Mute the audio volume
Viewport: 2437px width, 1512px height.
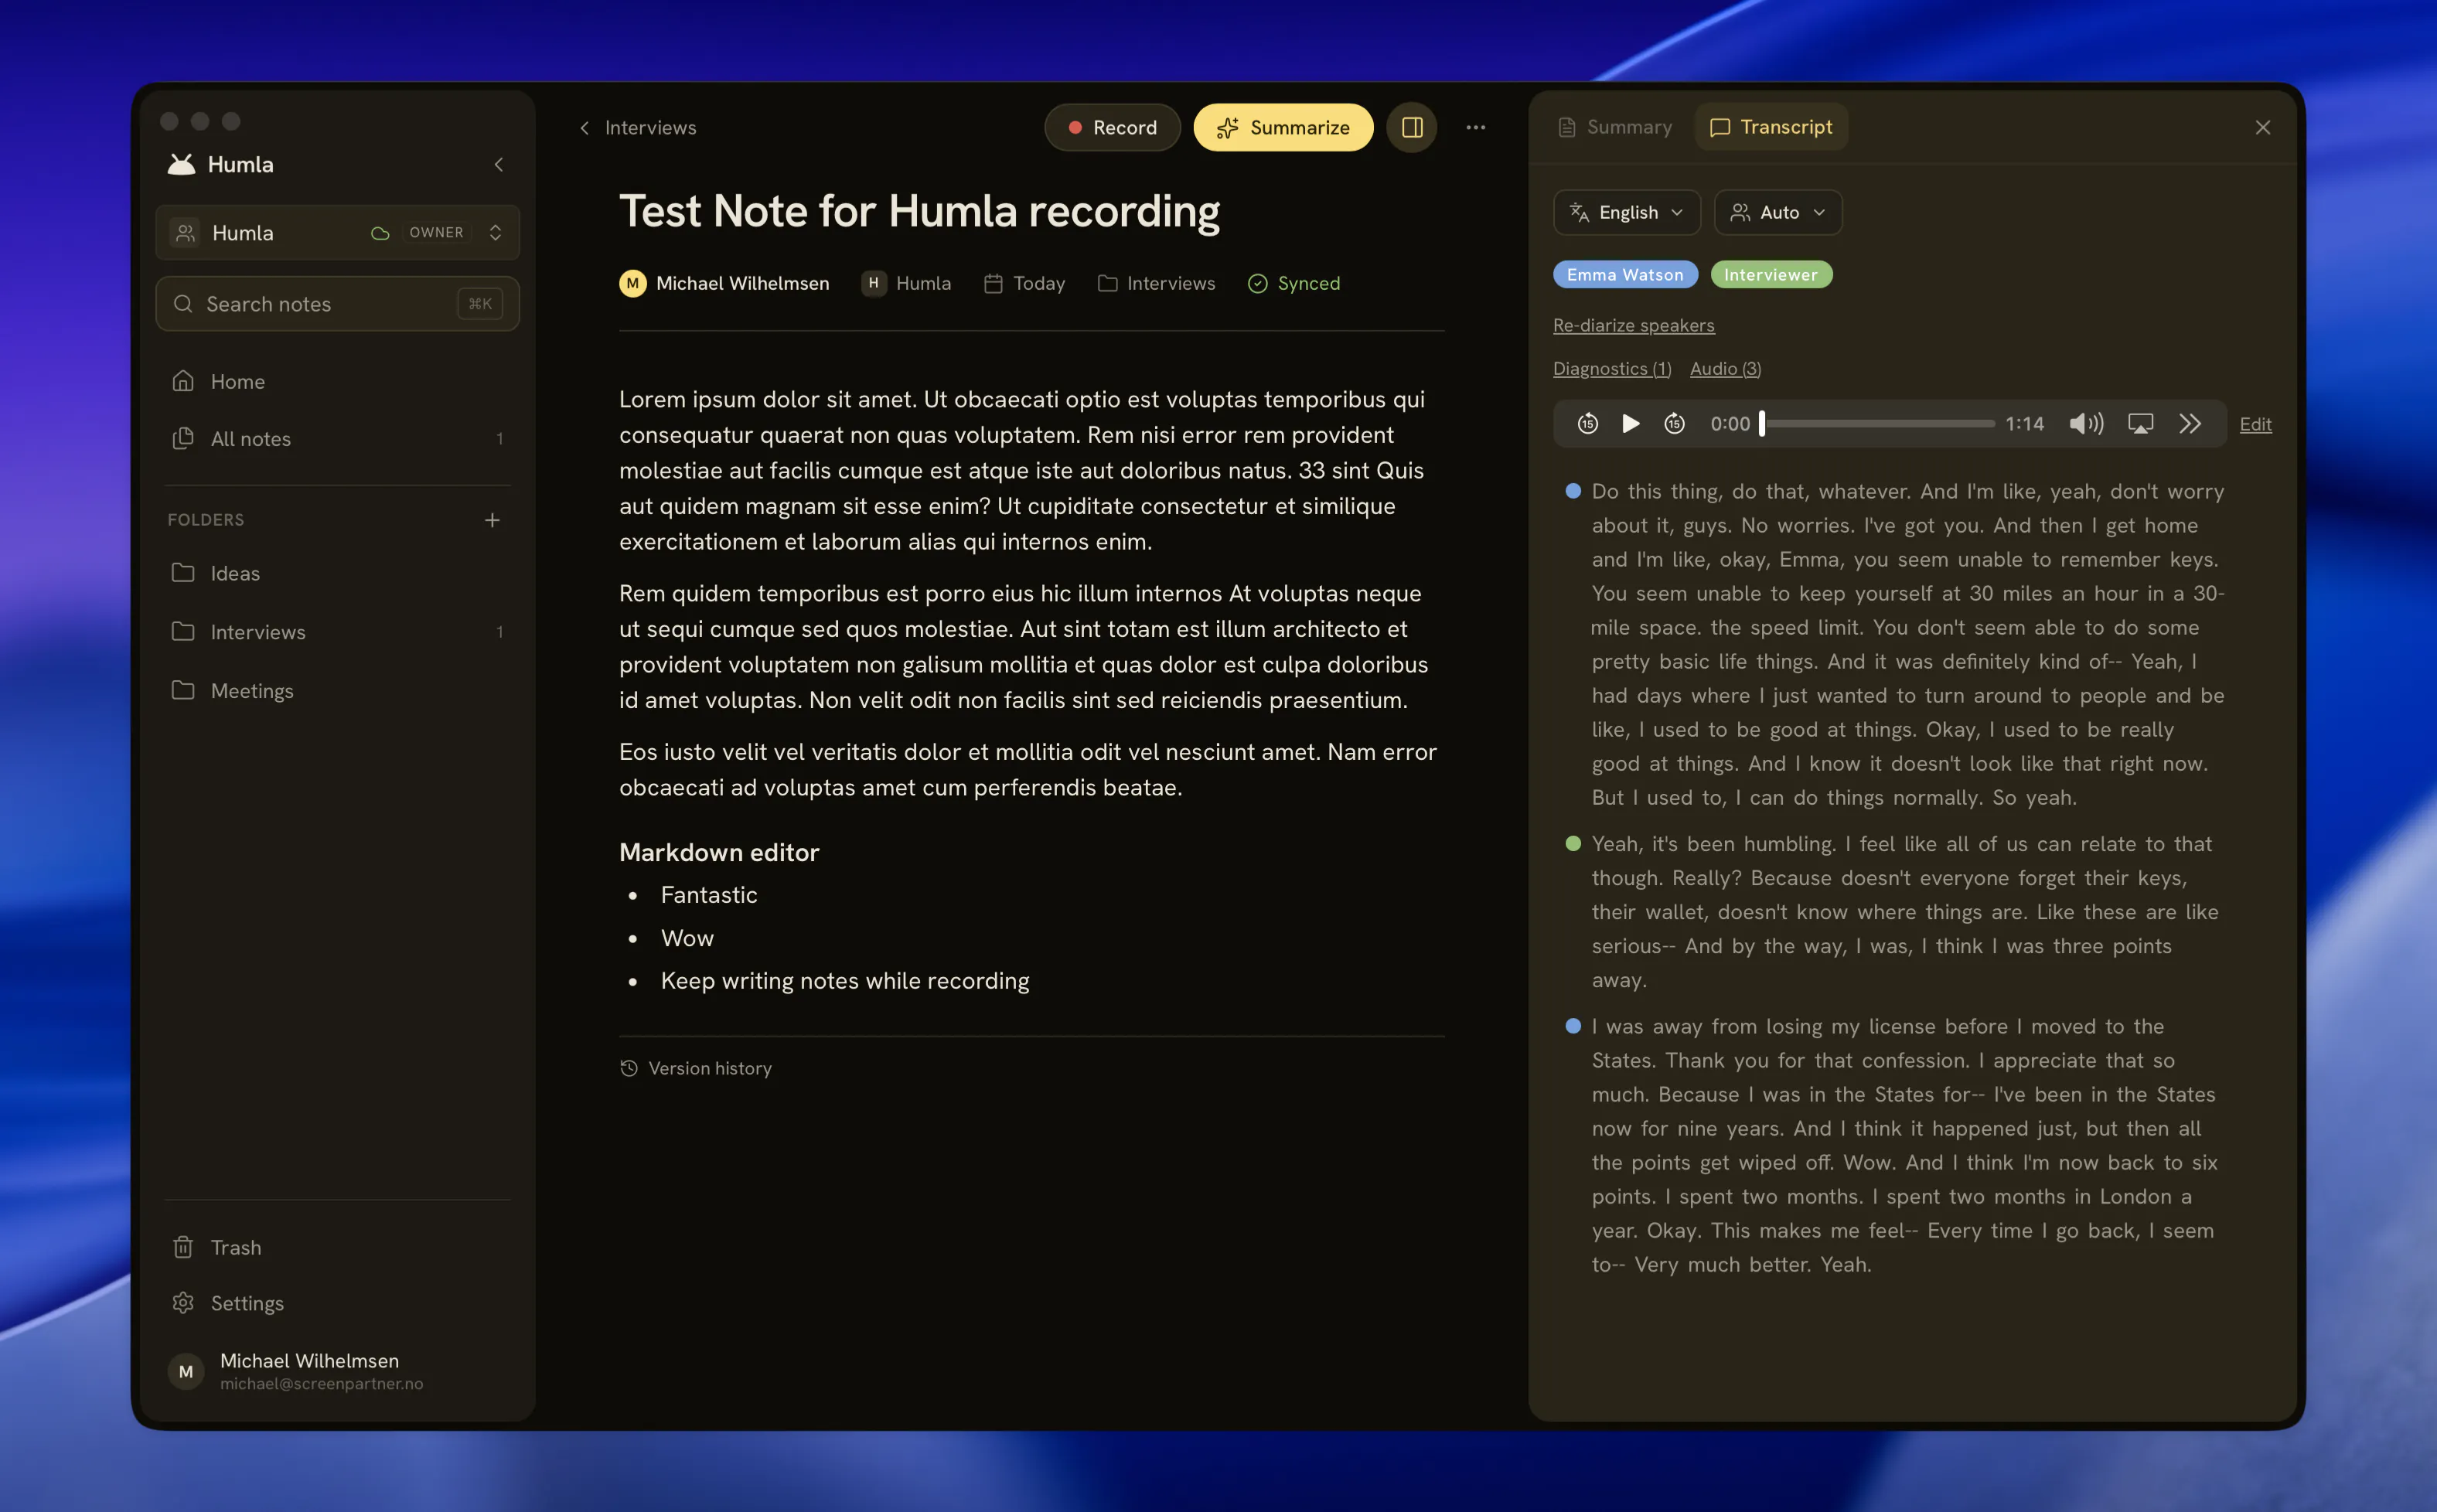click(x=2086, y=423)
